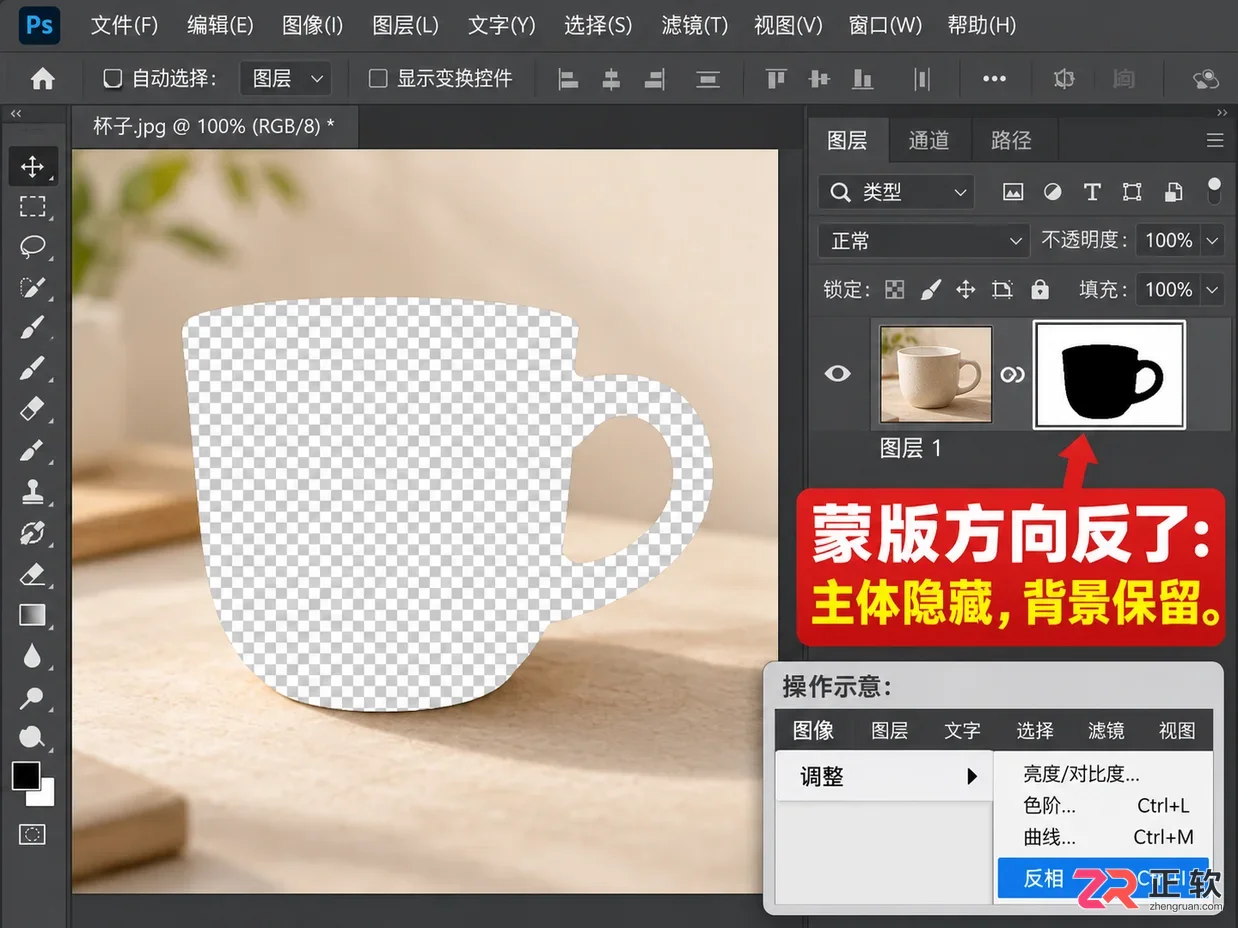This screenshot has width=1238, height=928.
Task: Click the link icon between layer and mask
Action: tap(1012, 375)
